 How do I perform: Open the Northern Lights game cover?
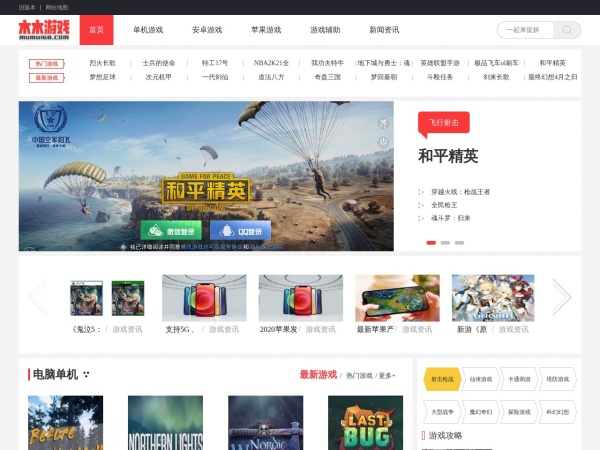(x=165, y=423)
